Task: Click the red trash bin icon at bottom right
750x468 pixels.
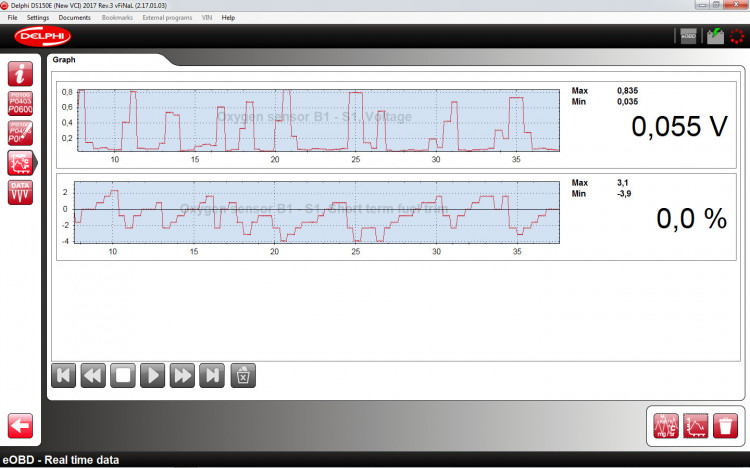Action: 727,423
